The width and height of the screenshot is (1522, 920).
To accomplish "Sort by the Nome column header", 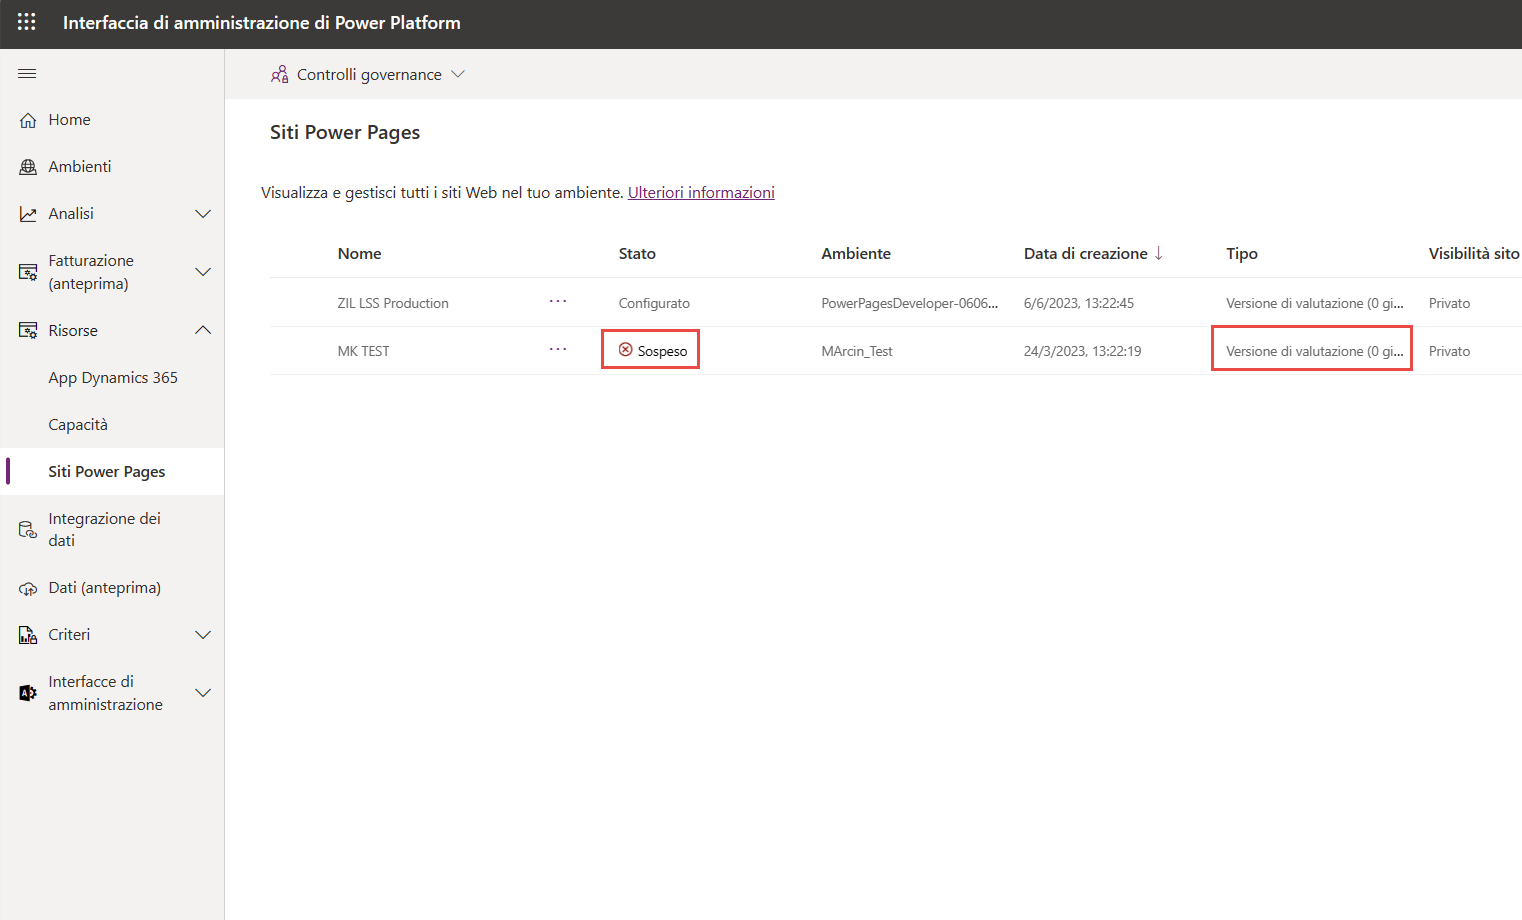I will pyautogui.click(x=360, y=254).
